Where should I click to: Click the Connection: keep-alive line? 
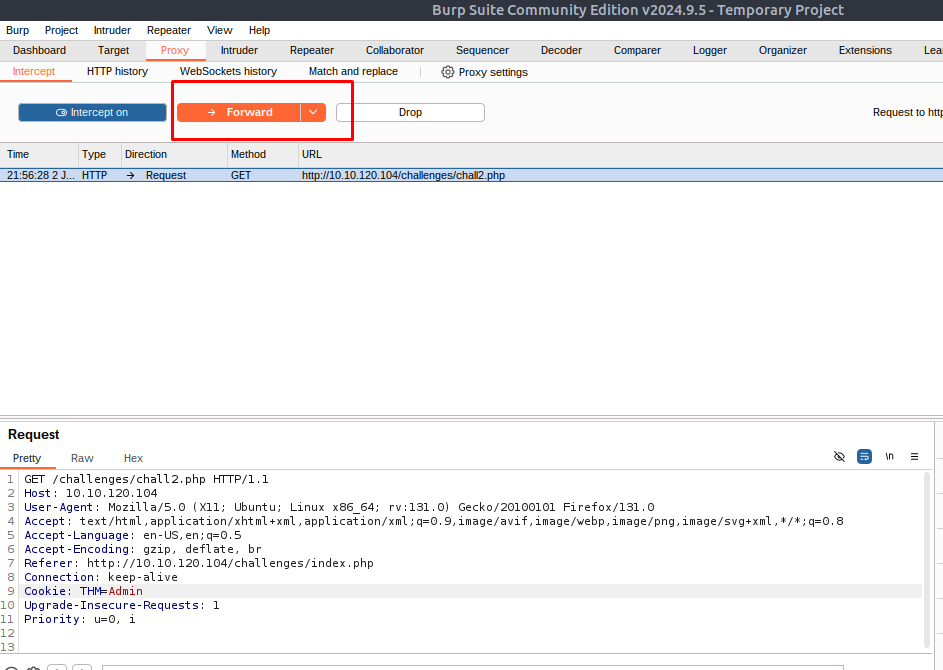tap(101, 577)
